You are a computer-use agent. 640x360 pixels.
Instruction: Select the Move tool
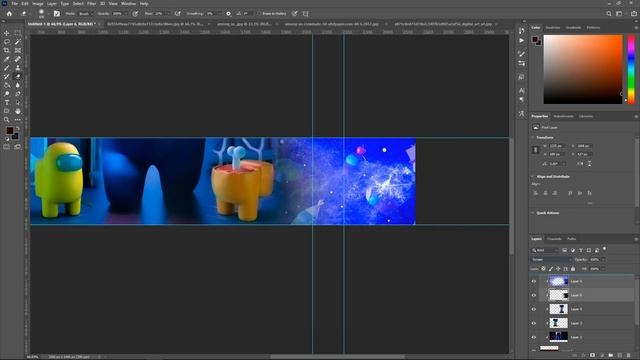tap(7, 33)
